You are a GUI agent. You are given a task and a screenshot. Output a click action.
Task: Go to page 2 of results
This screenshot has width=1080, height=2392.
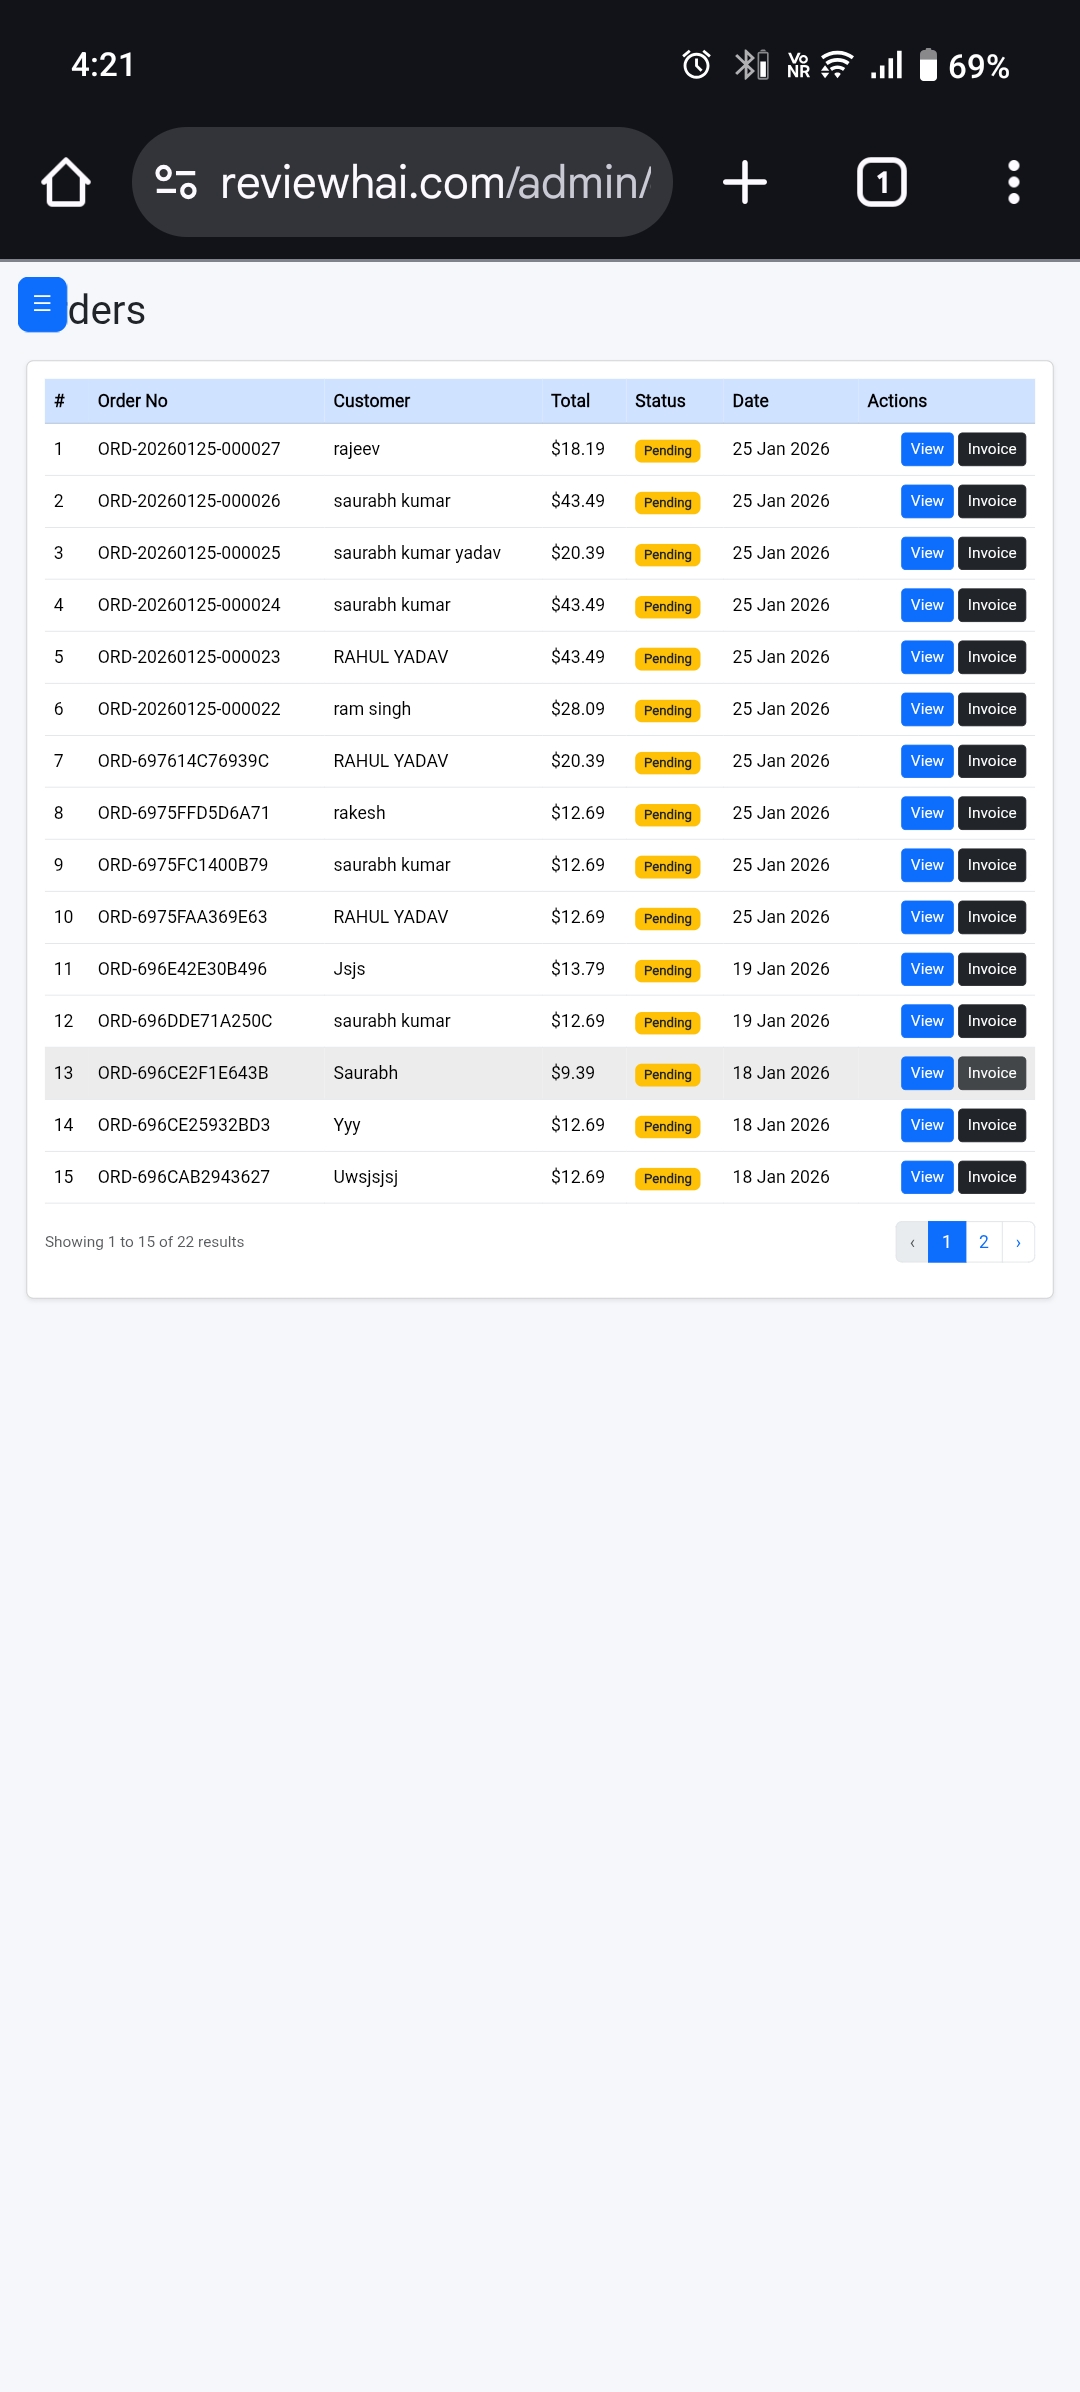pyautogui.click(x=983, y=1242)
